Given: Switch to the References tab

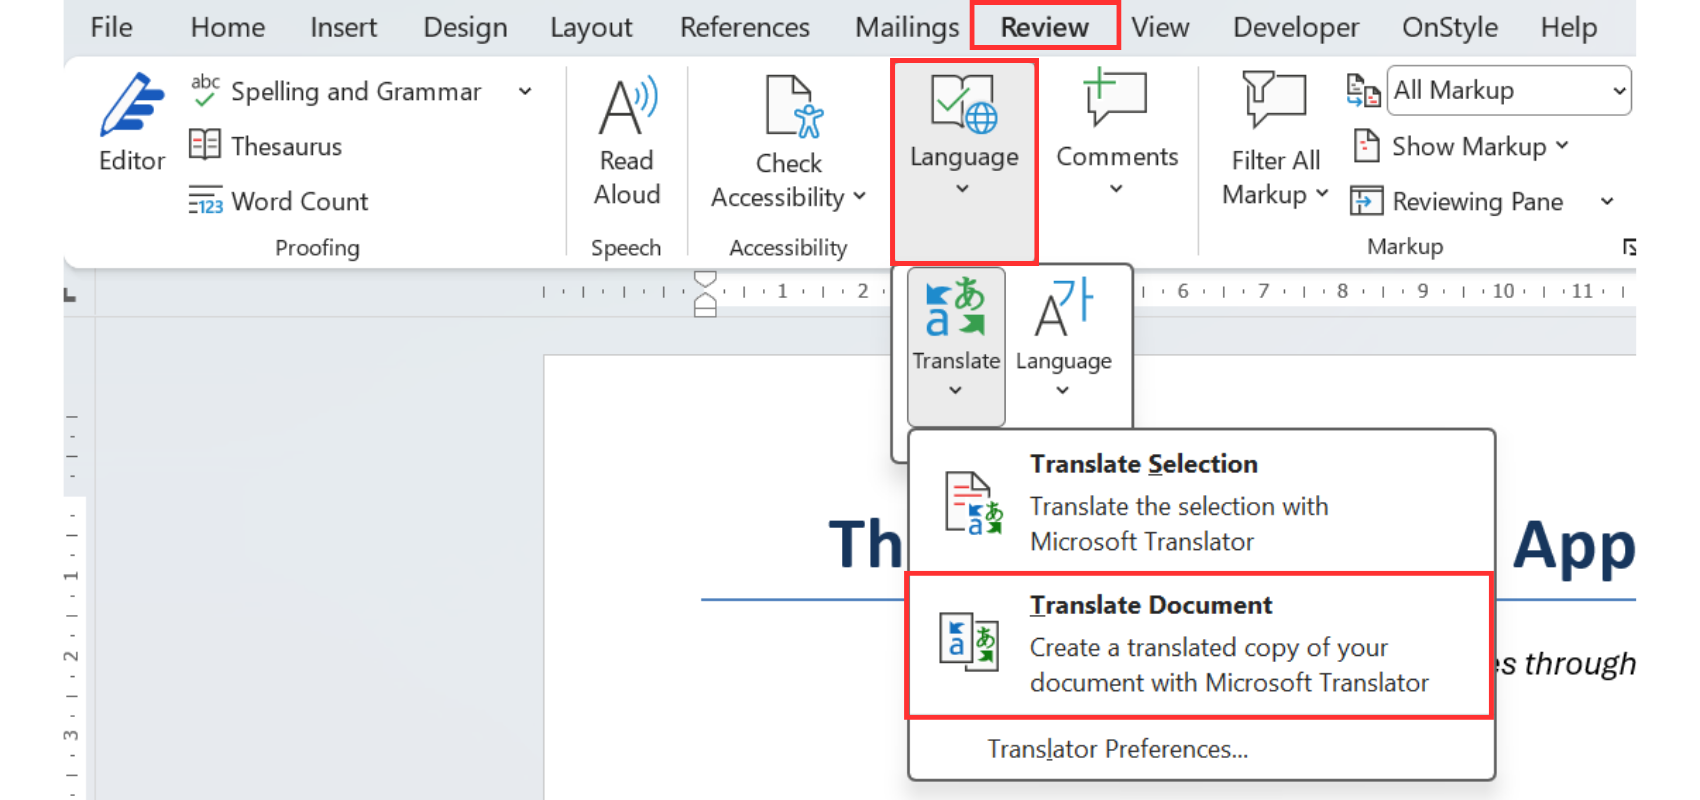Looking at the screenshot, I should coord(745,27).
